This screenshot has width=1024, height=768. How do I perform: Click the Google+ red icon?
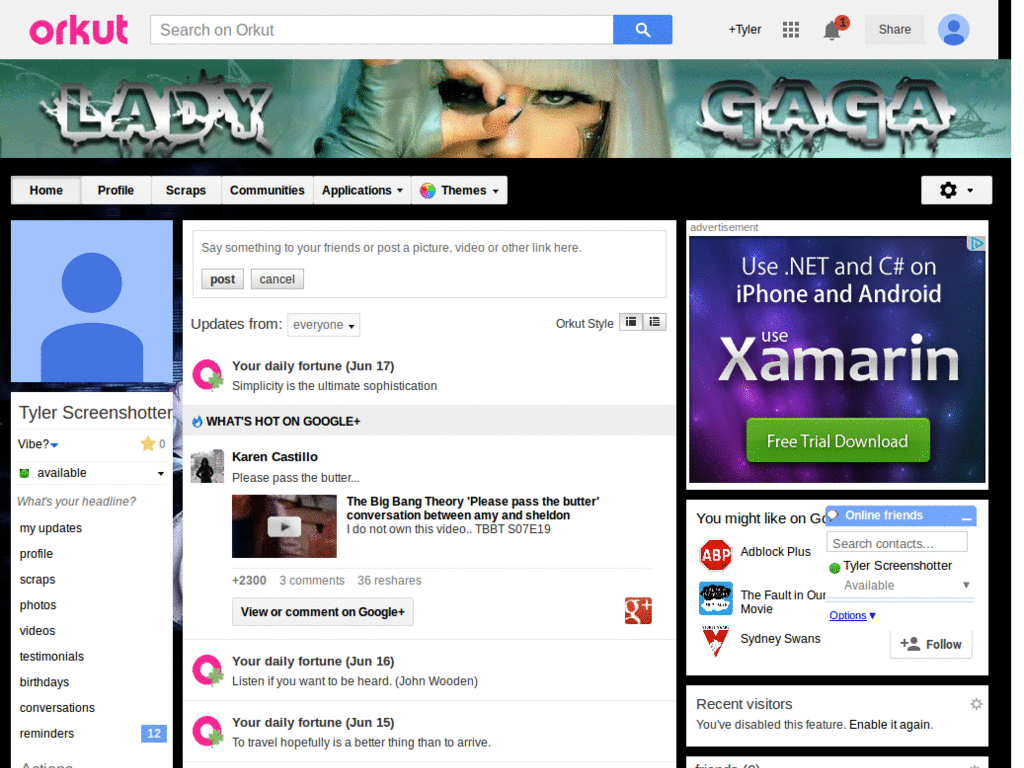tap(638, 611)
